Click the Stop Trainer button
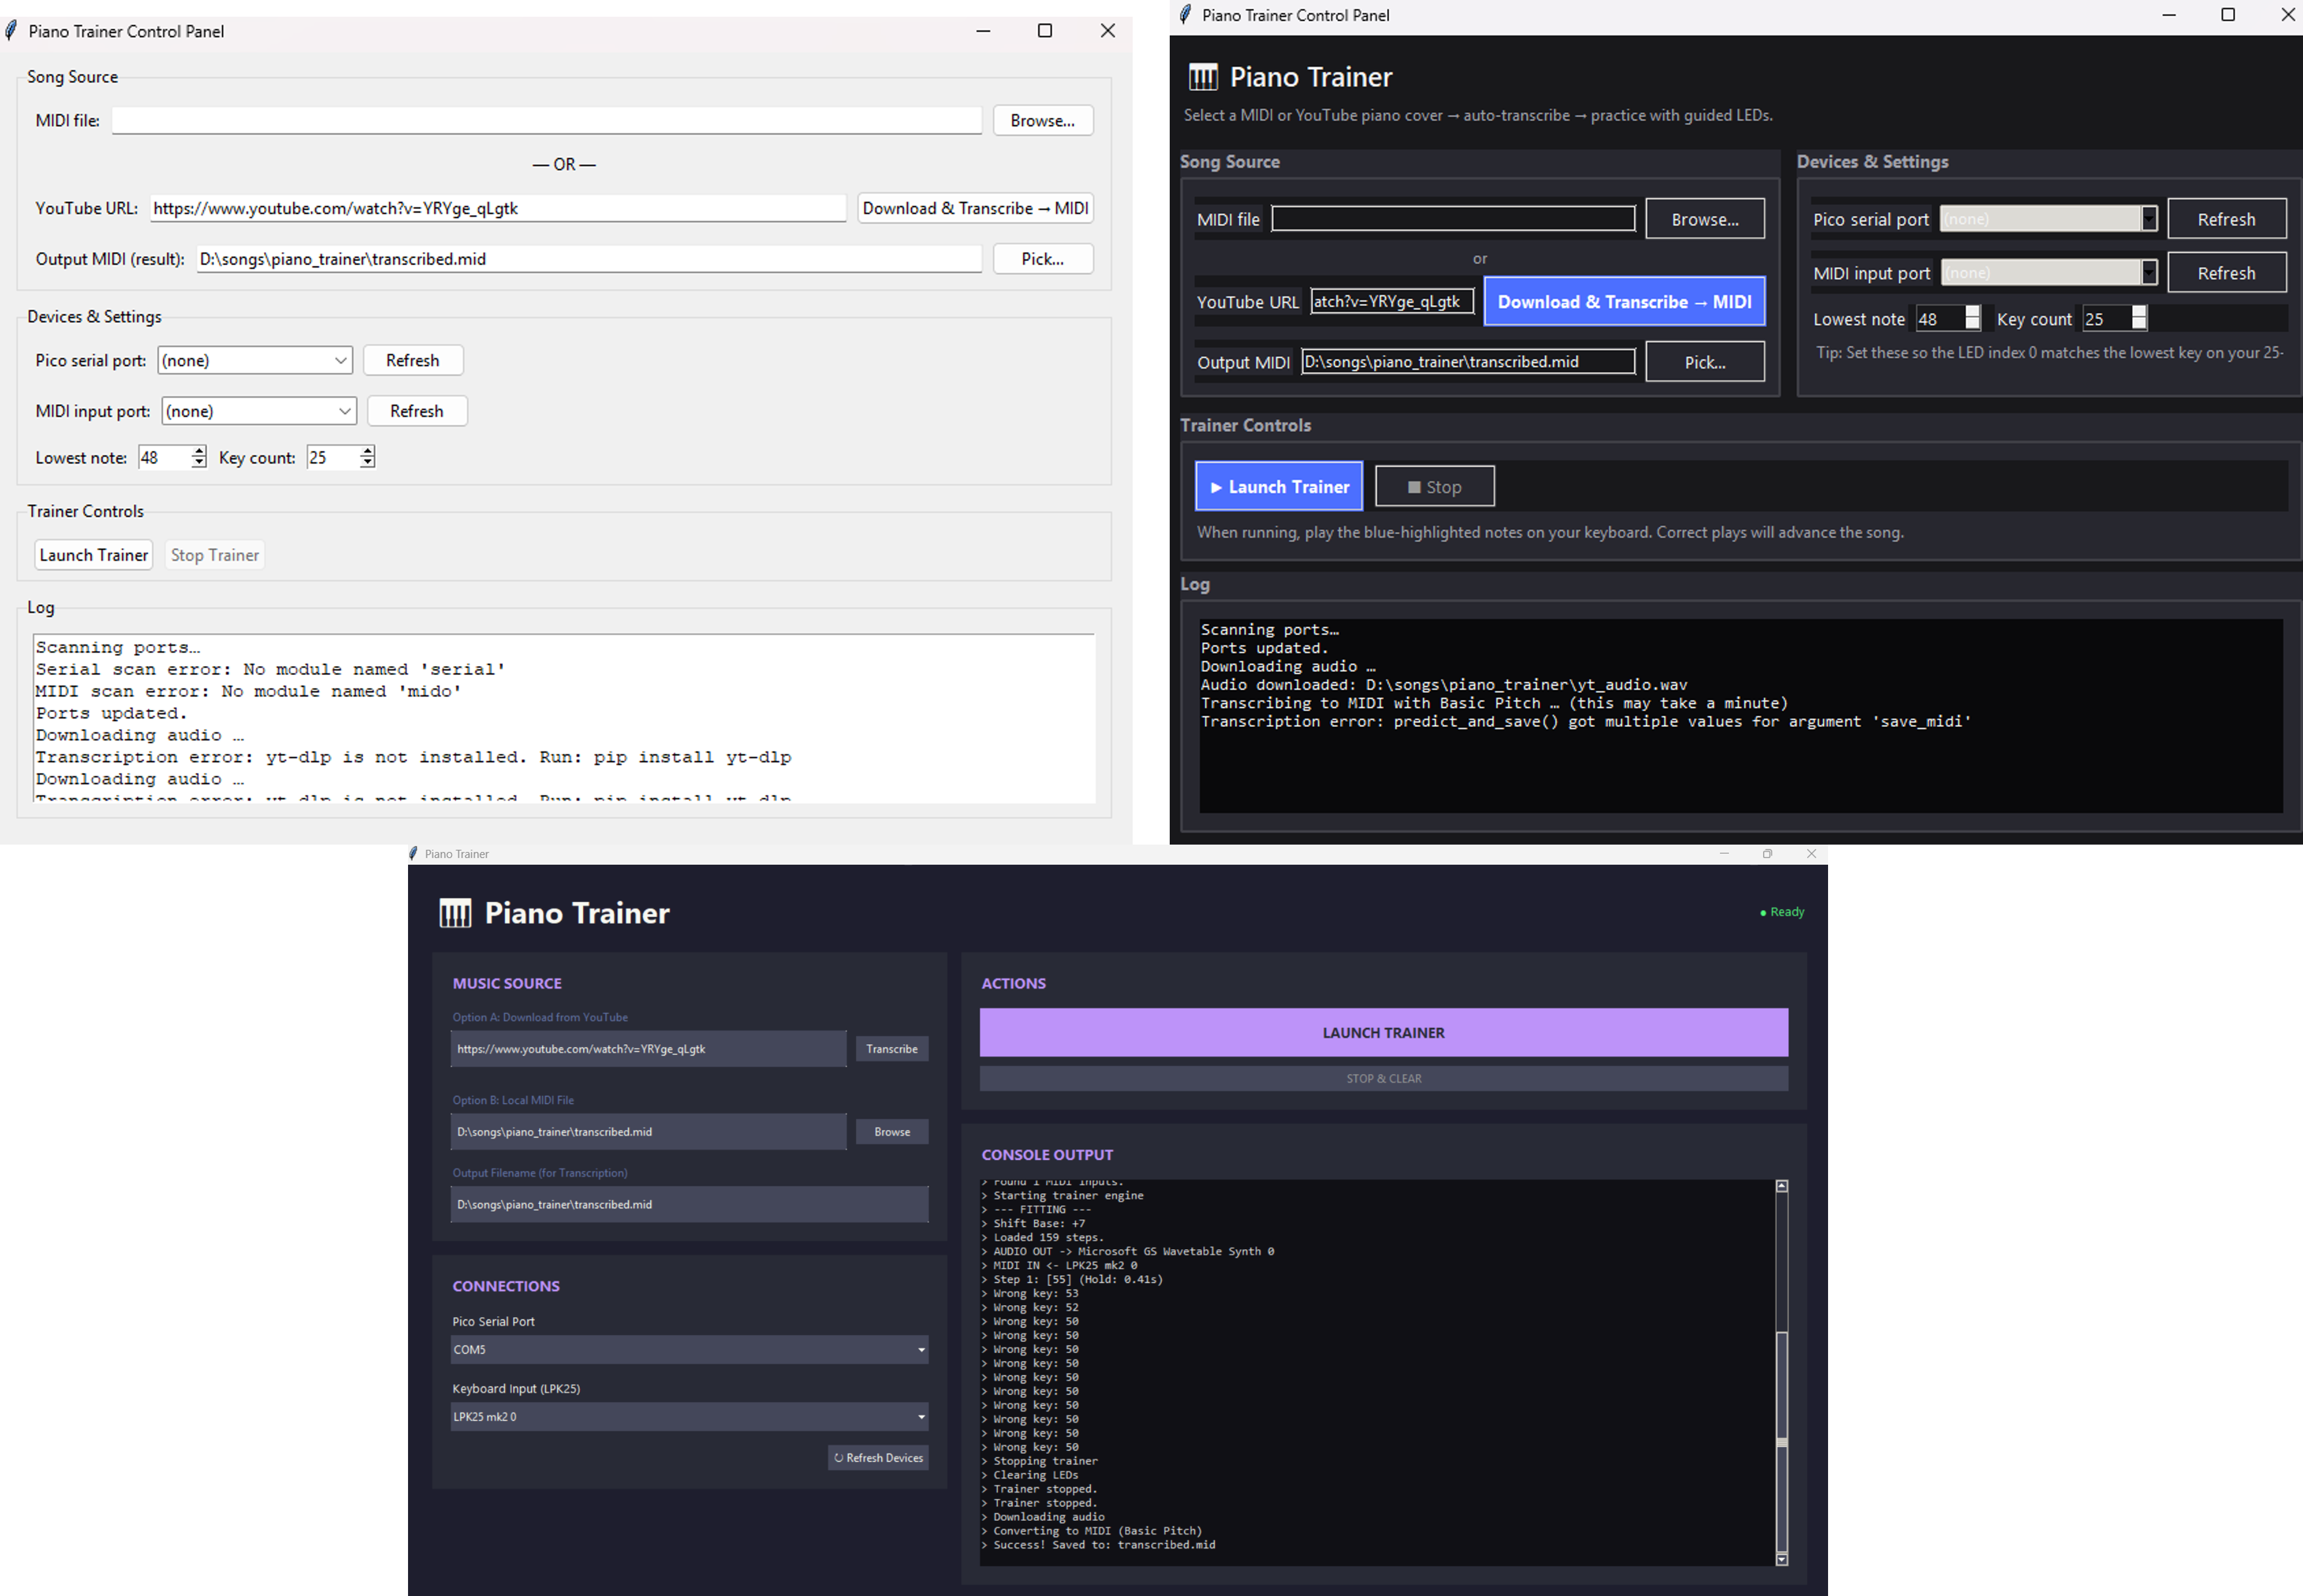The width and height of the screenshot is (2303, 1596). 214,554
